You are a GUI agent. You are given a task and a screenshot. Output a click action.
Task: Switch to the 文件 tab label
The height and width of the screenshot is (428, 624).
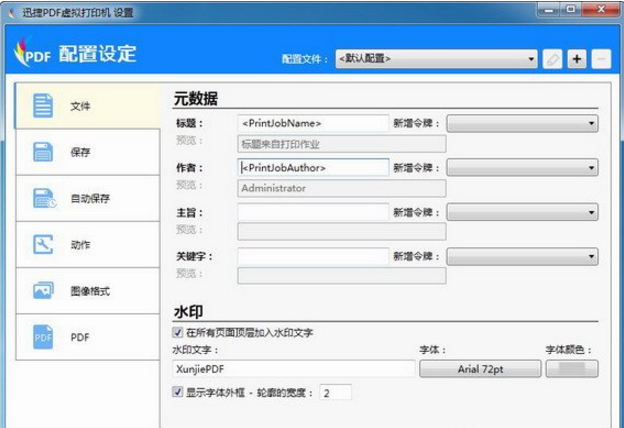coord(80,106)
